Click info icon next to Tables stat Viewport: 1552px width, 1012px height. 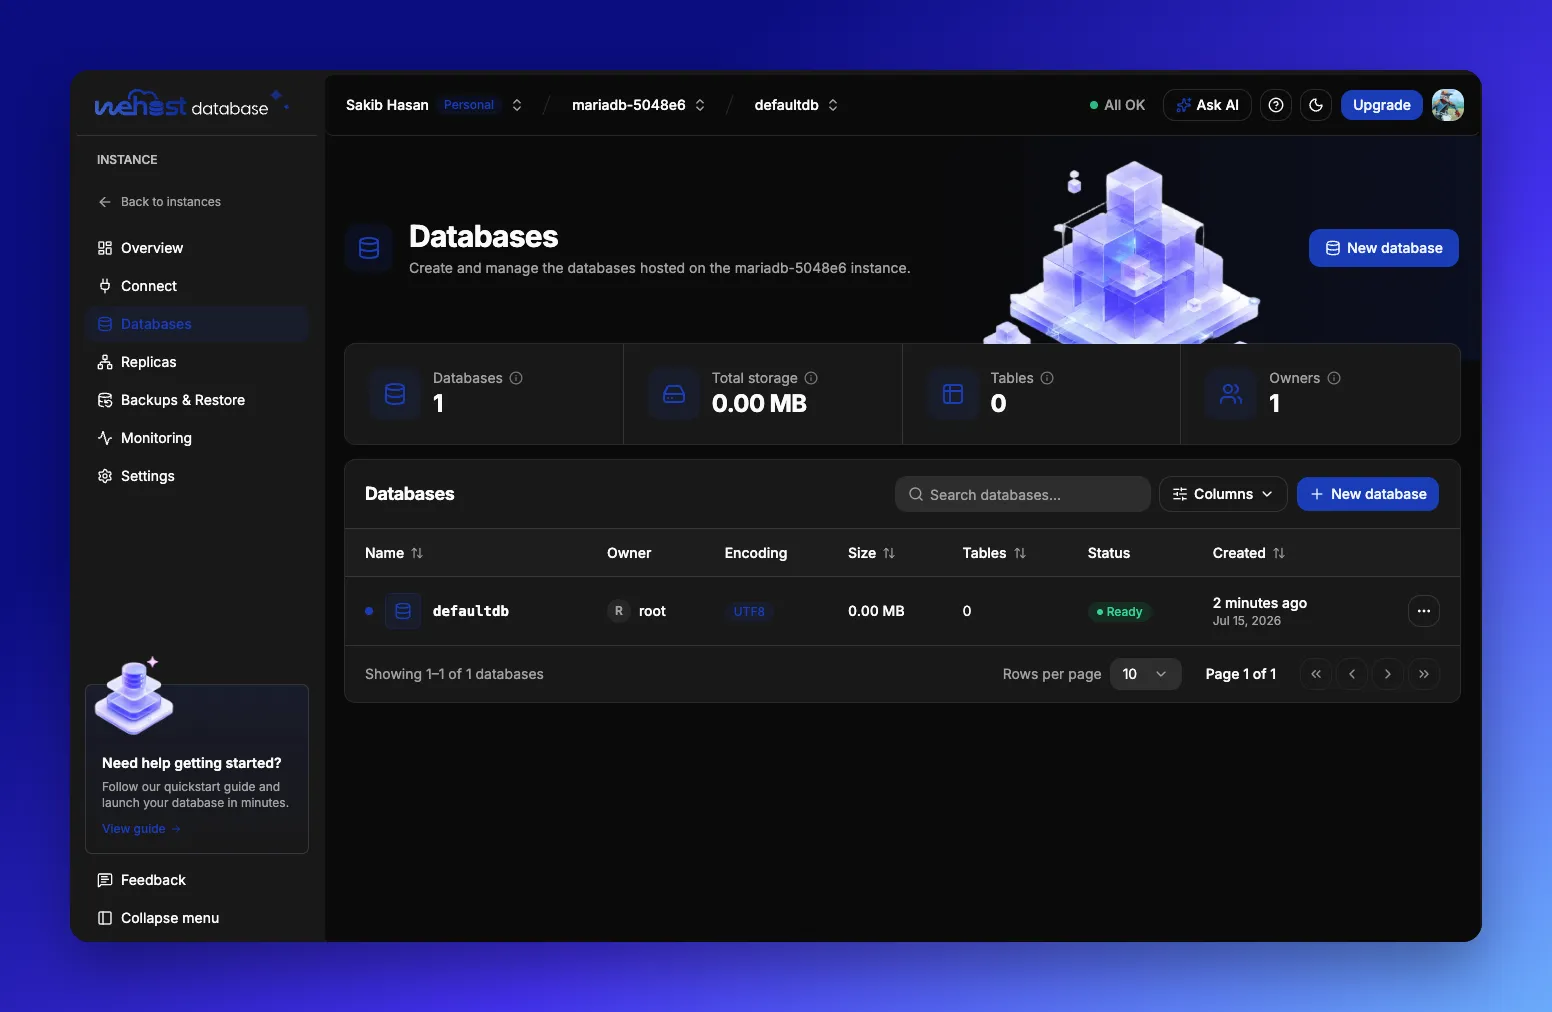pos(1047,378)
